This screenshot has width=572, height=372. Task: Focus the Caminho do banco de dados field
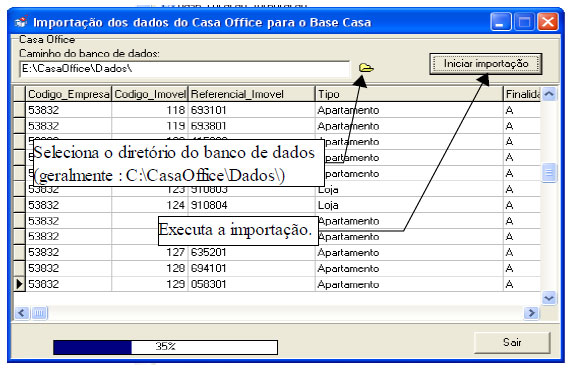185,69
